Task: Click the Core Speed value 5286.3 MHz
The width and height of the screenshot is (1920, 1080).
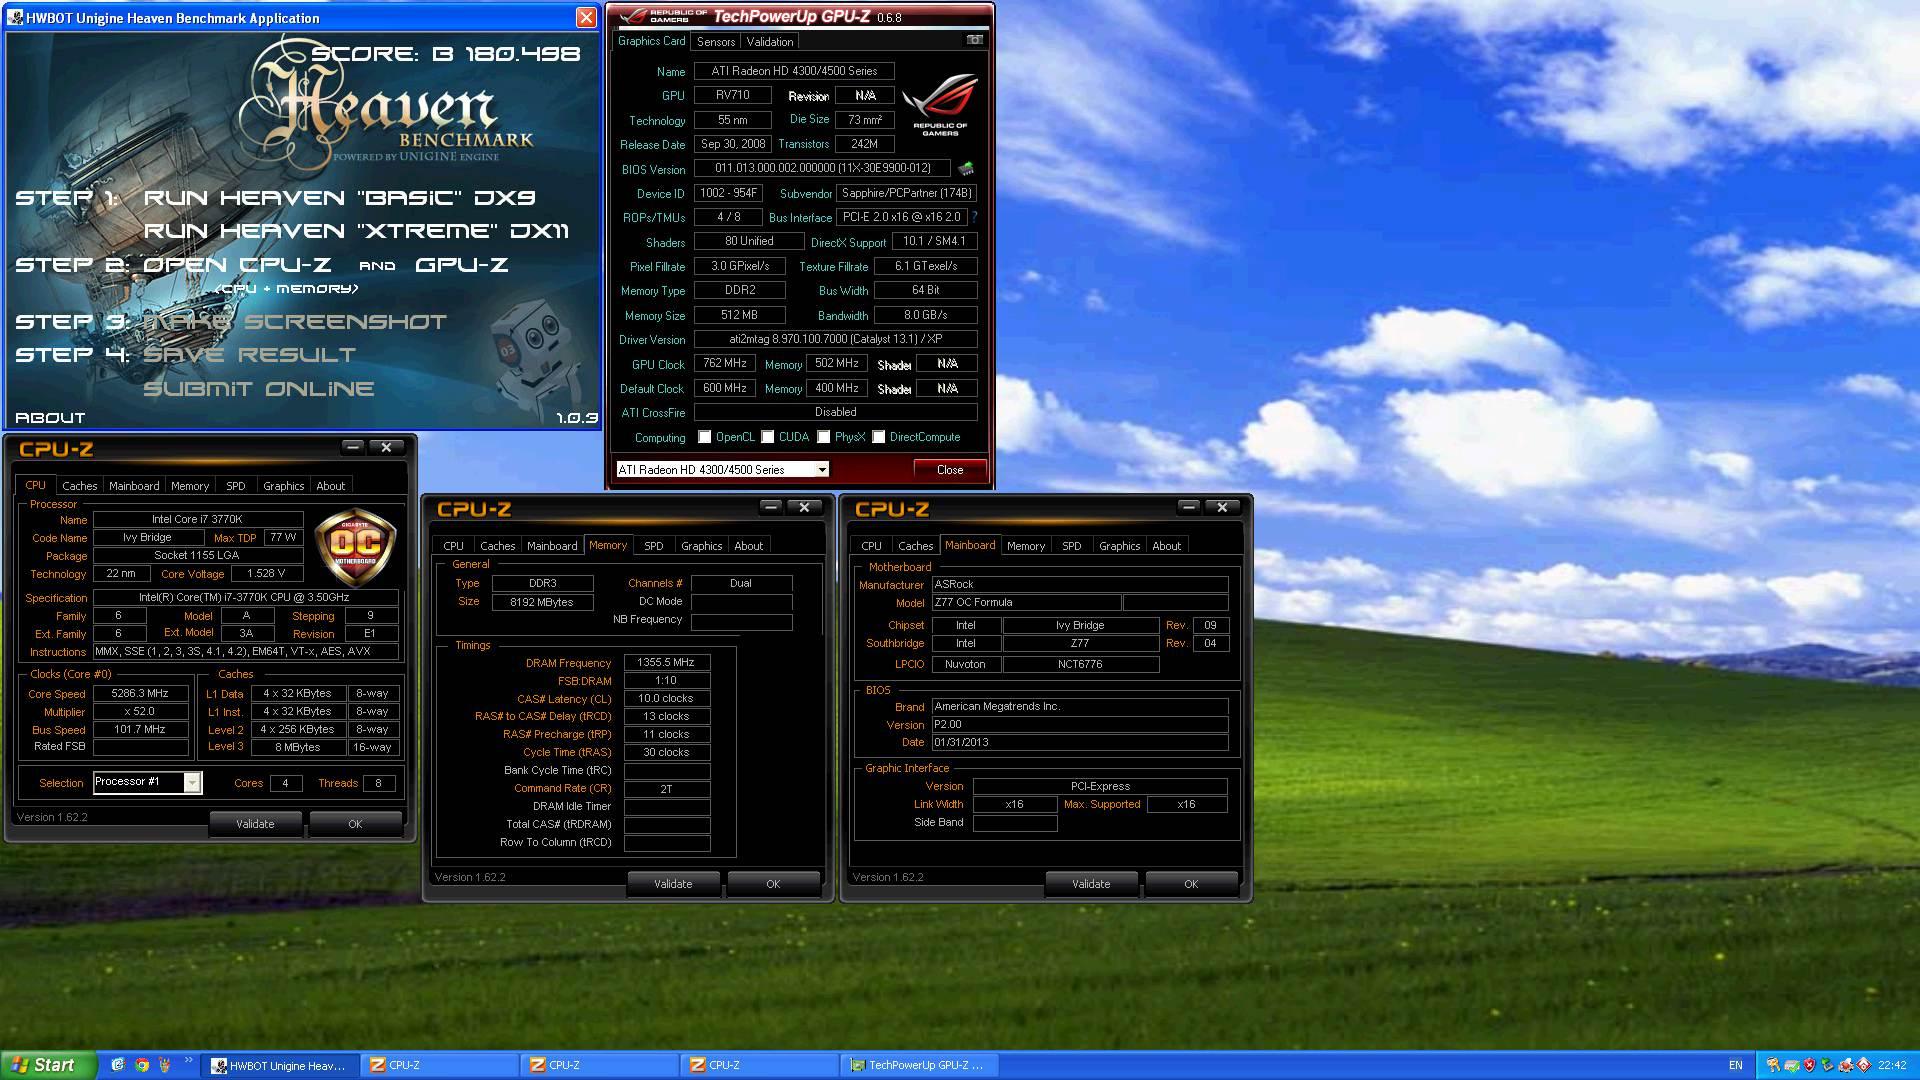Action: [140, 693]
